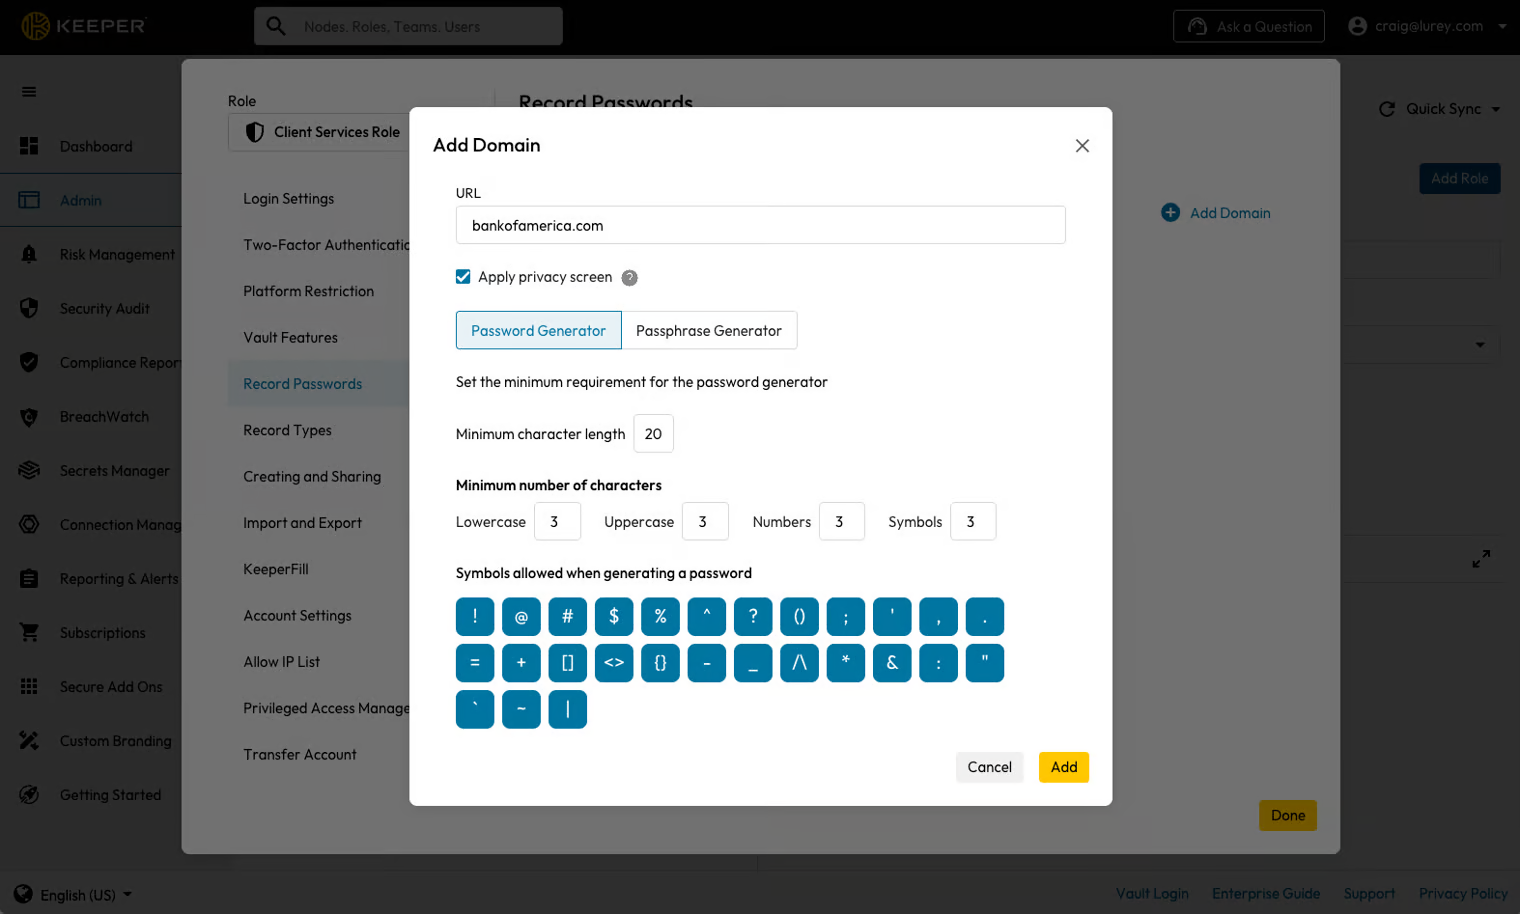This screenshot has height=914, width=1520.
Task: Click the help icon beside Apply privacy screen
Action: tap(629, 278)
